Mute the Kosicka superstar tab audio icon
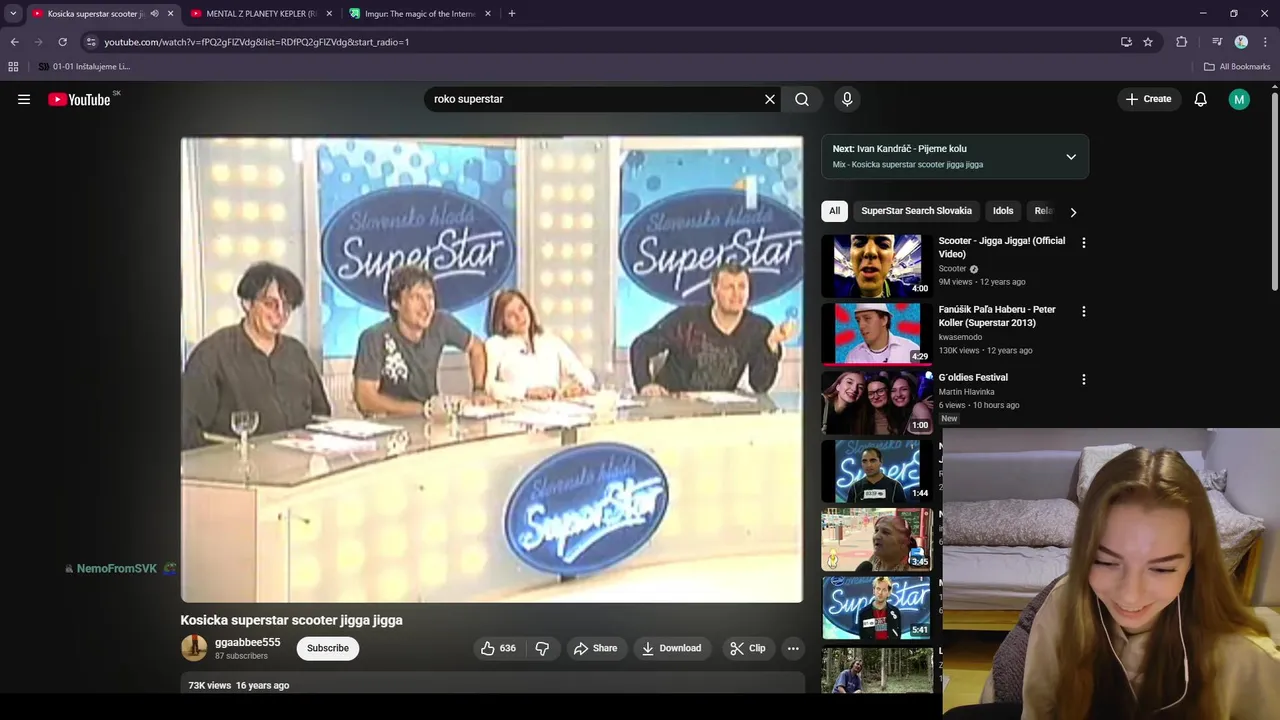 [x=154, y=13]
